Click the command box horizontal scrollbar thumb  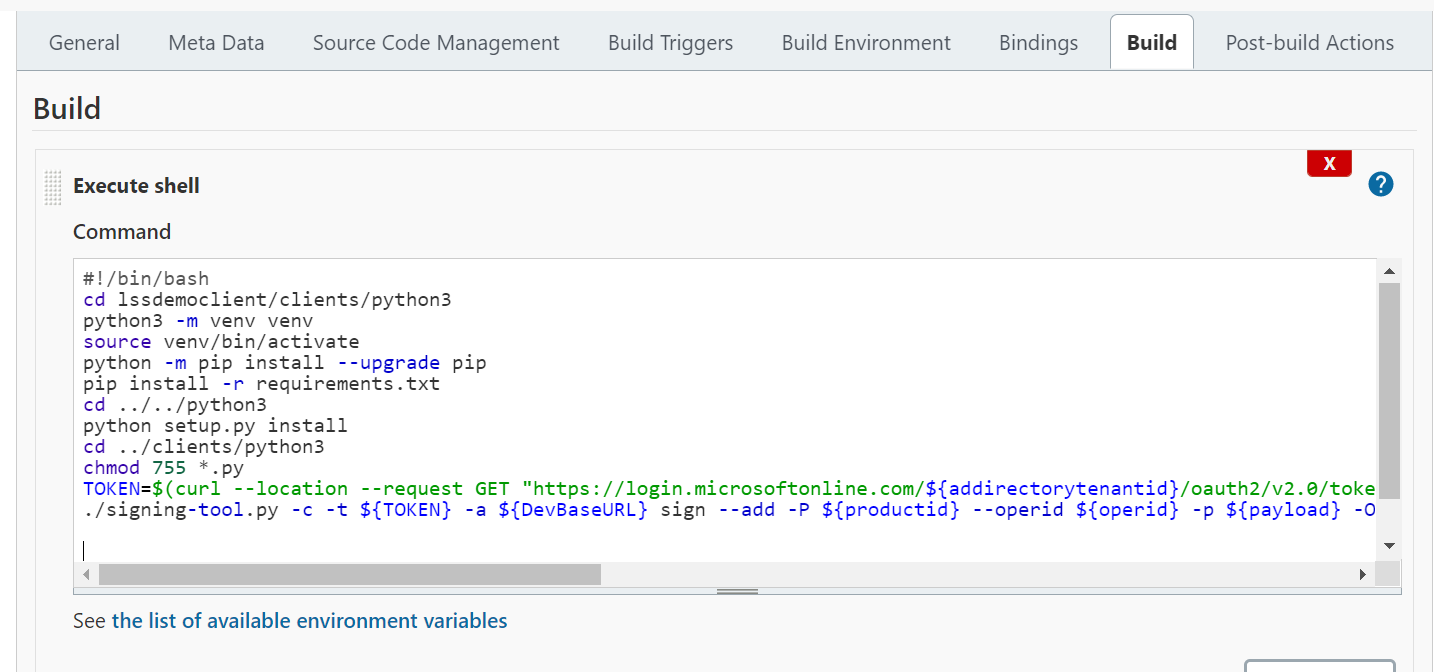pos(350,574)
